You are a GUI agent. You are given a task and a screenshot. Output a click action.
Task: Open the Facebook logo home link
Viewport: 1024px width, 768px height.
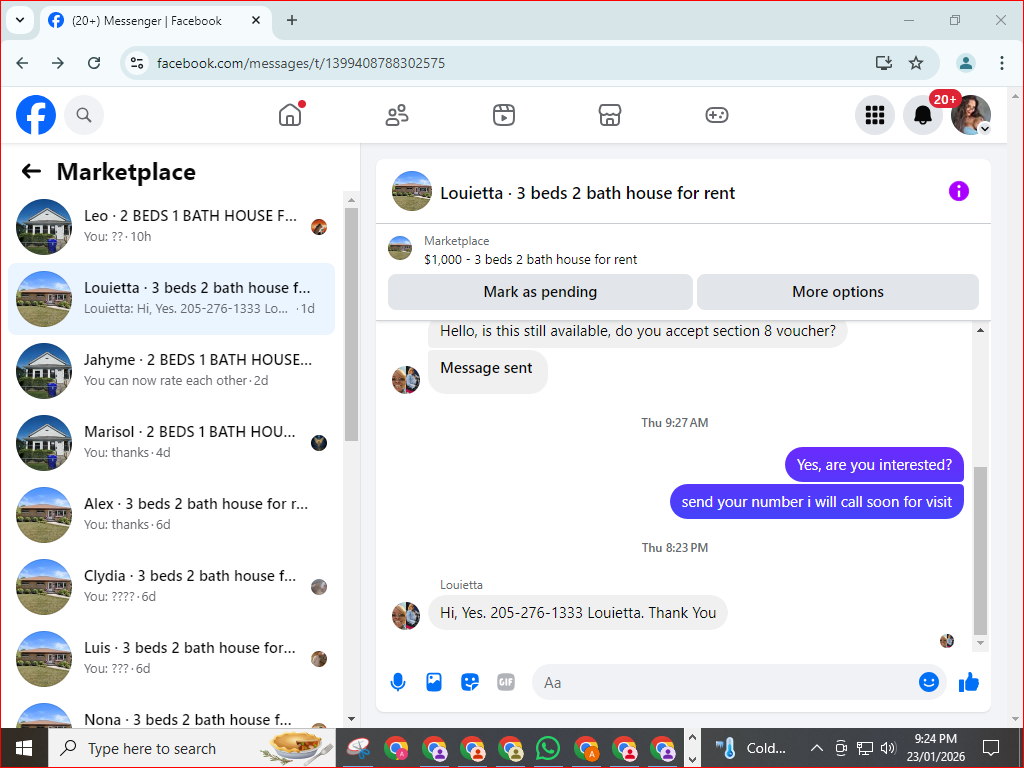(36, 115)
